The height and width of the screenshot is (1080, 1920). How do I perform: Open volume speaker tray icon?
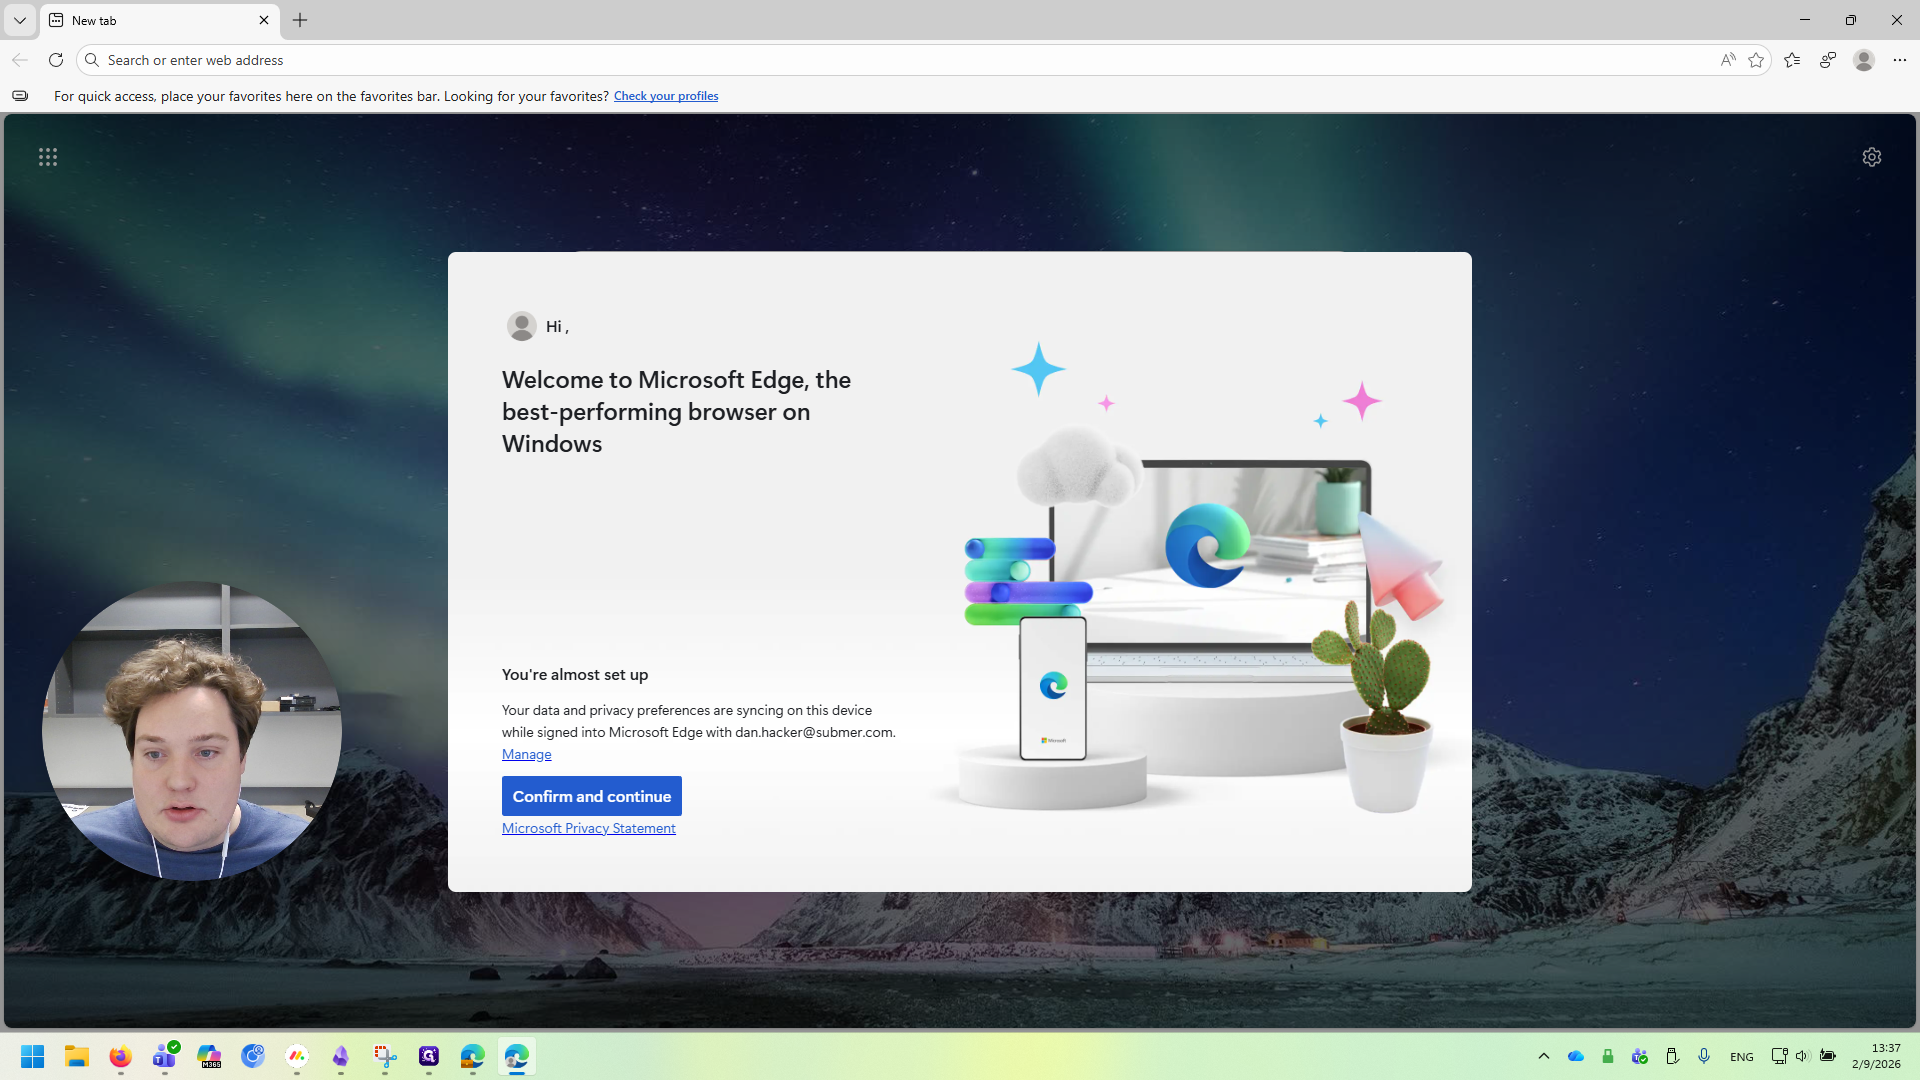pyautogui.click(x=1802, y=1056)
